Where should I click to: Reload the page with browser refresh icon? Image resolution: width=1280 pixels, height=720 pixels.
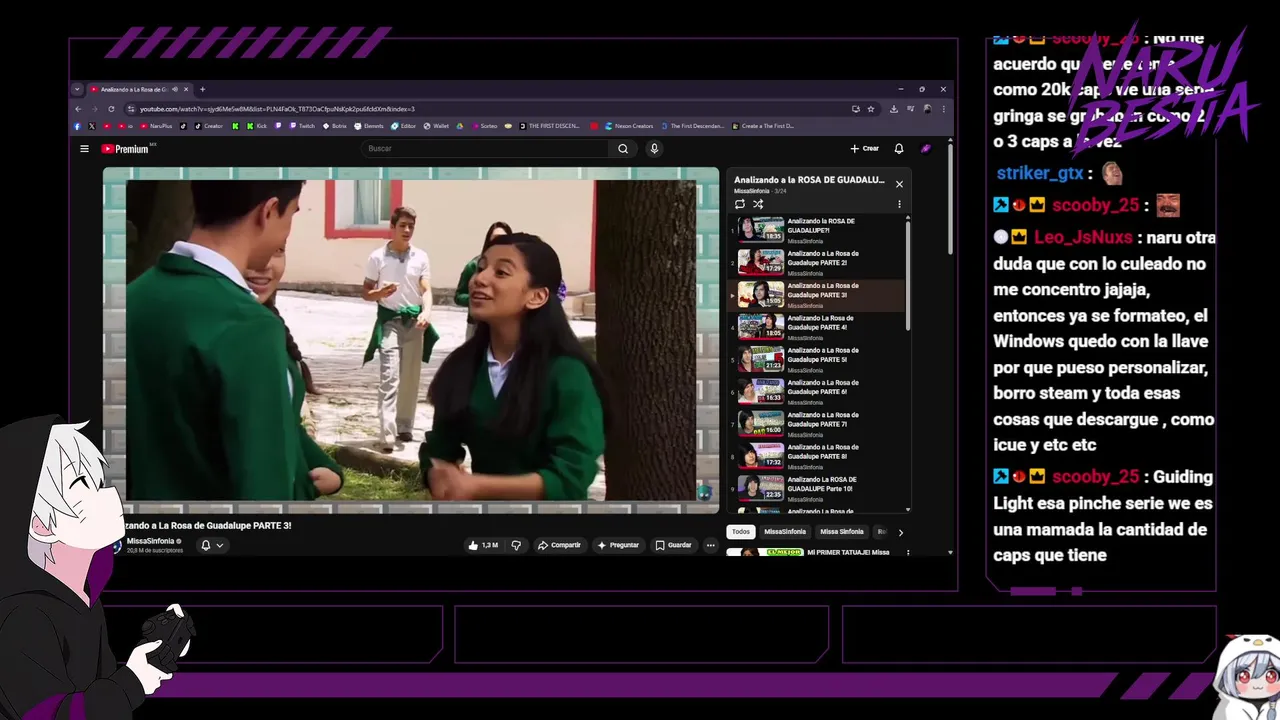tap(111, 109)
